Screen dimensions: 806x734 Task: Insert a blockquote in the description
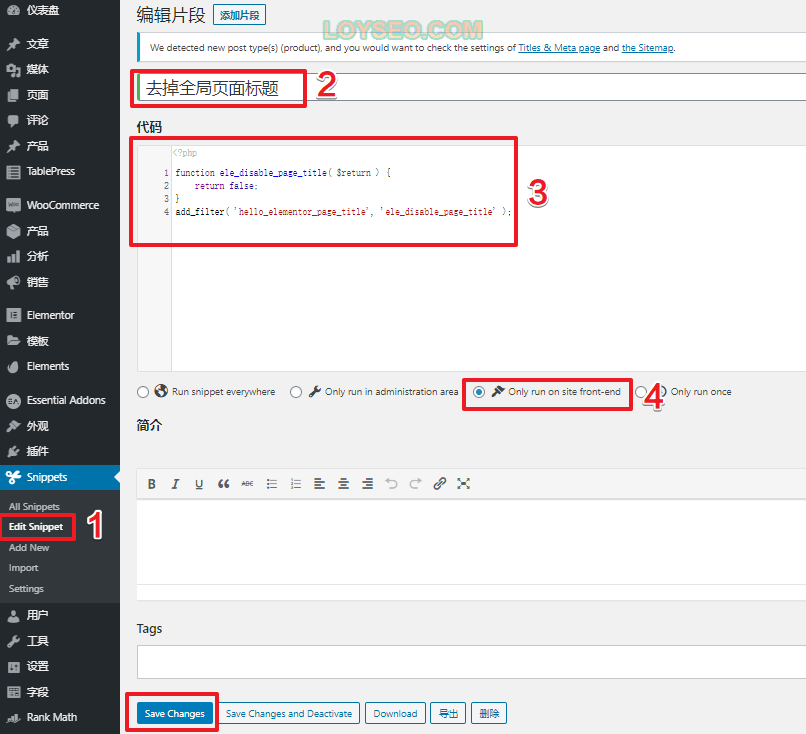(223, 484)
